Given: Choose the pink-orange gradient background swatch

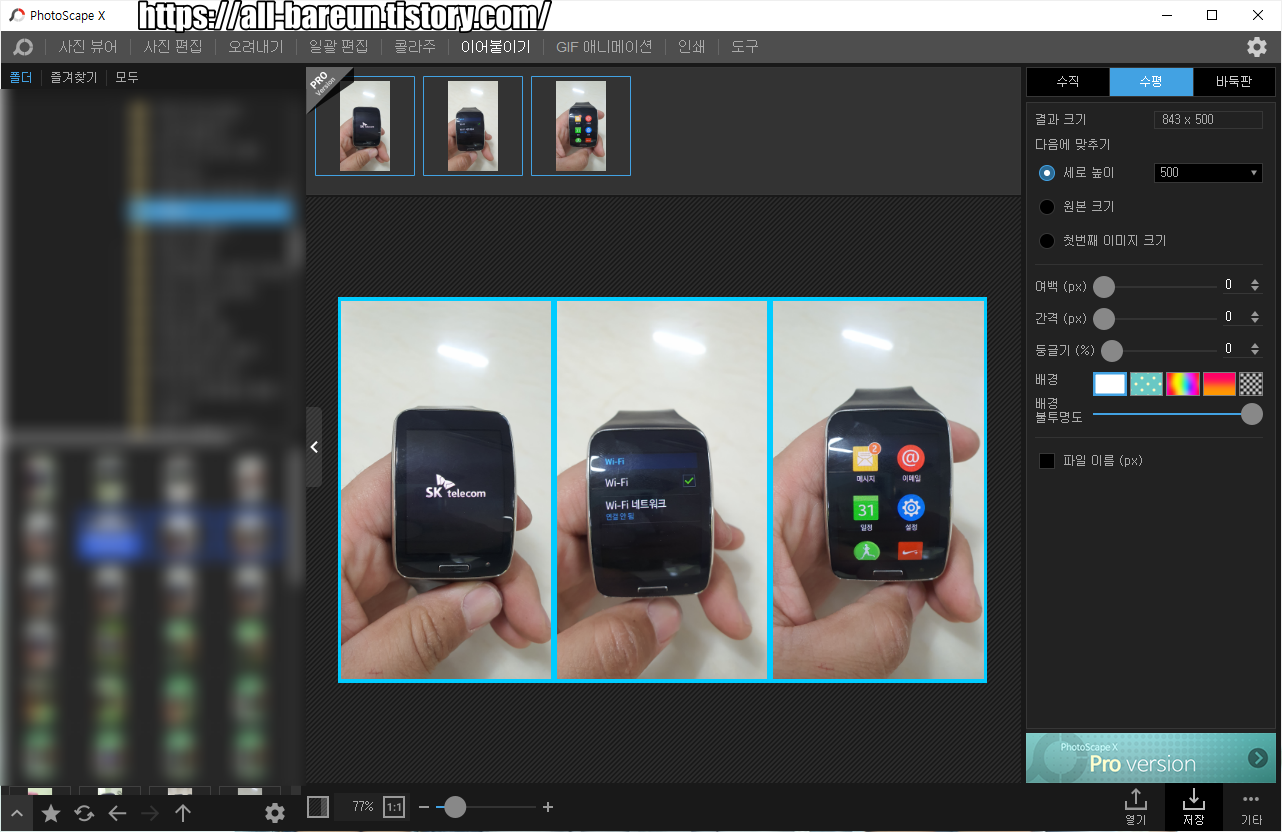Looking at the screenshot, I should coord(1219,384).
